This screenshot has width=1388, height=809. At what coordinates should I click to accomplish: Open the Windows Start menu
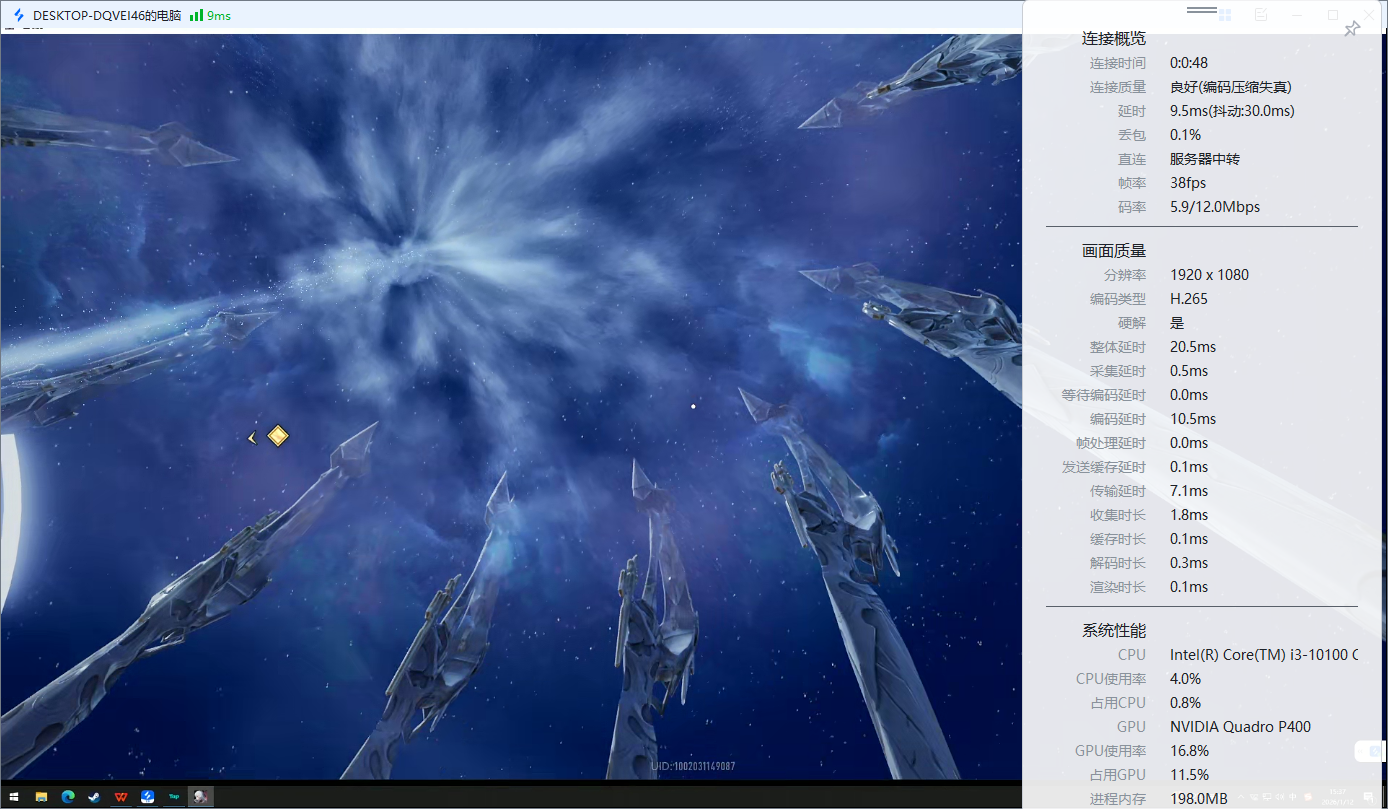15,797
